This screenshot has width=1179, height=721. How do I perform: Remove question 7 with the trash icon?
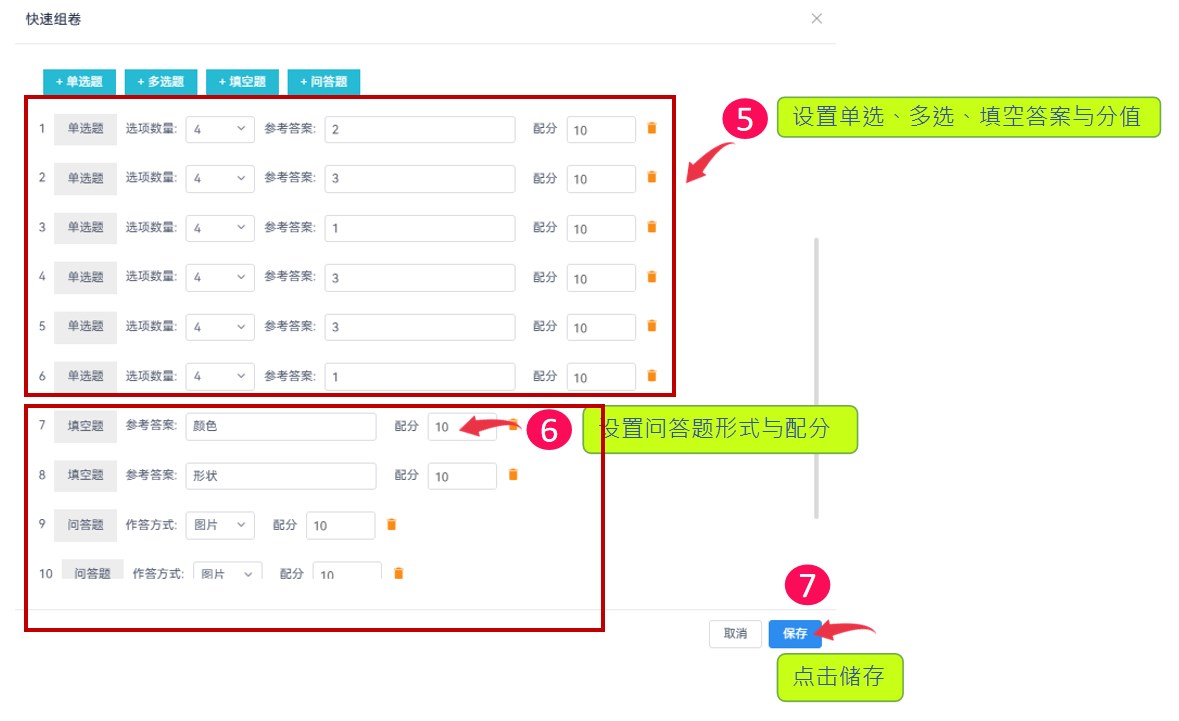(x=514, y=426)
